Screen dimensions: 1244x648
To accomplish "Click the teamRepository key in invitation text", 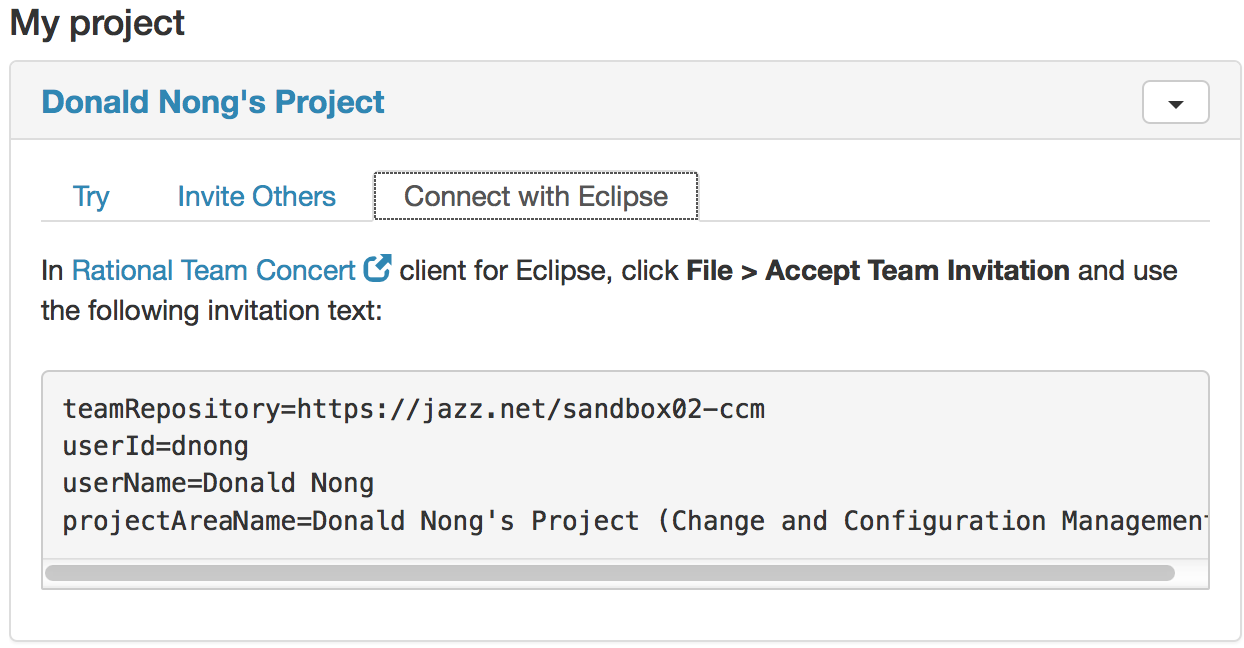I will pyautogui.click(x=173, y=409).
